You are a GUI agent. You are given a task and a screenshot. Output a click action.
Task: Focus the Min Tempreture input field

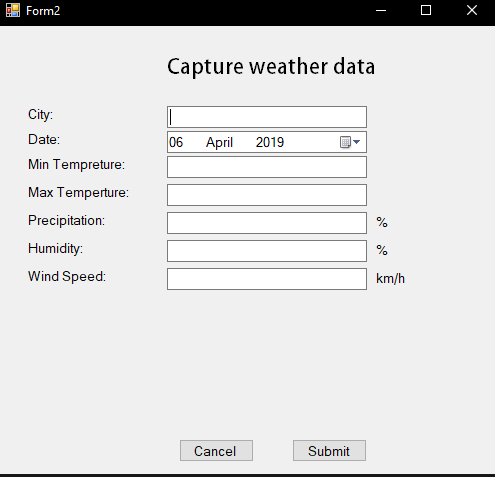[267, 167]
